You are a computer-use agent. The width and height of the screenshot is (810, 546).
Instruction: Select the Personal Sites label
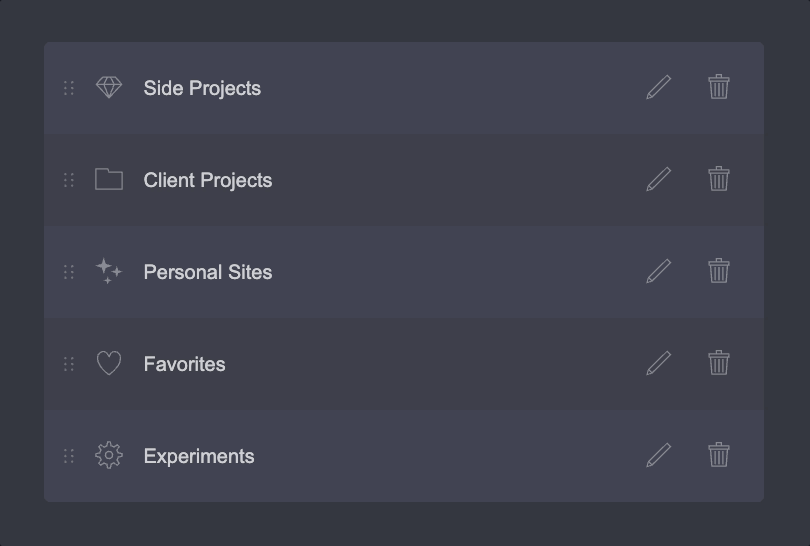(208, 272)
